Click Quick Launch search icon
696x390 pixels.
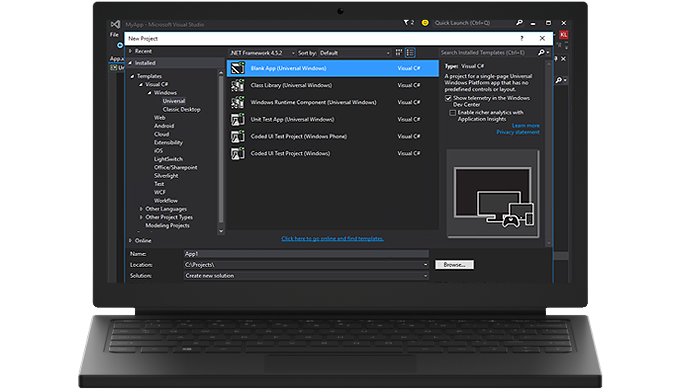pos(519,23)
